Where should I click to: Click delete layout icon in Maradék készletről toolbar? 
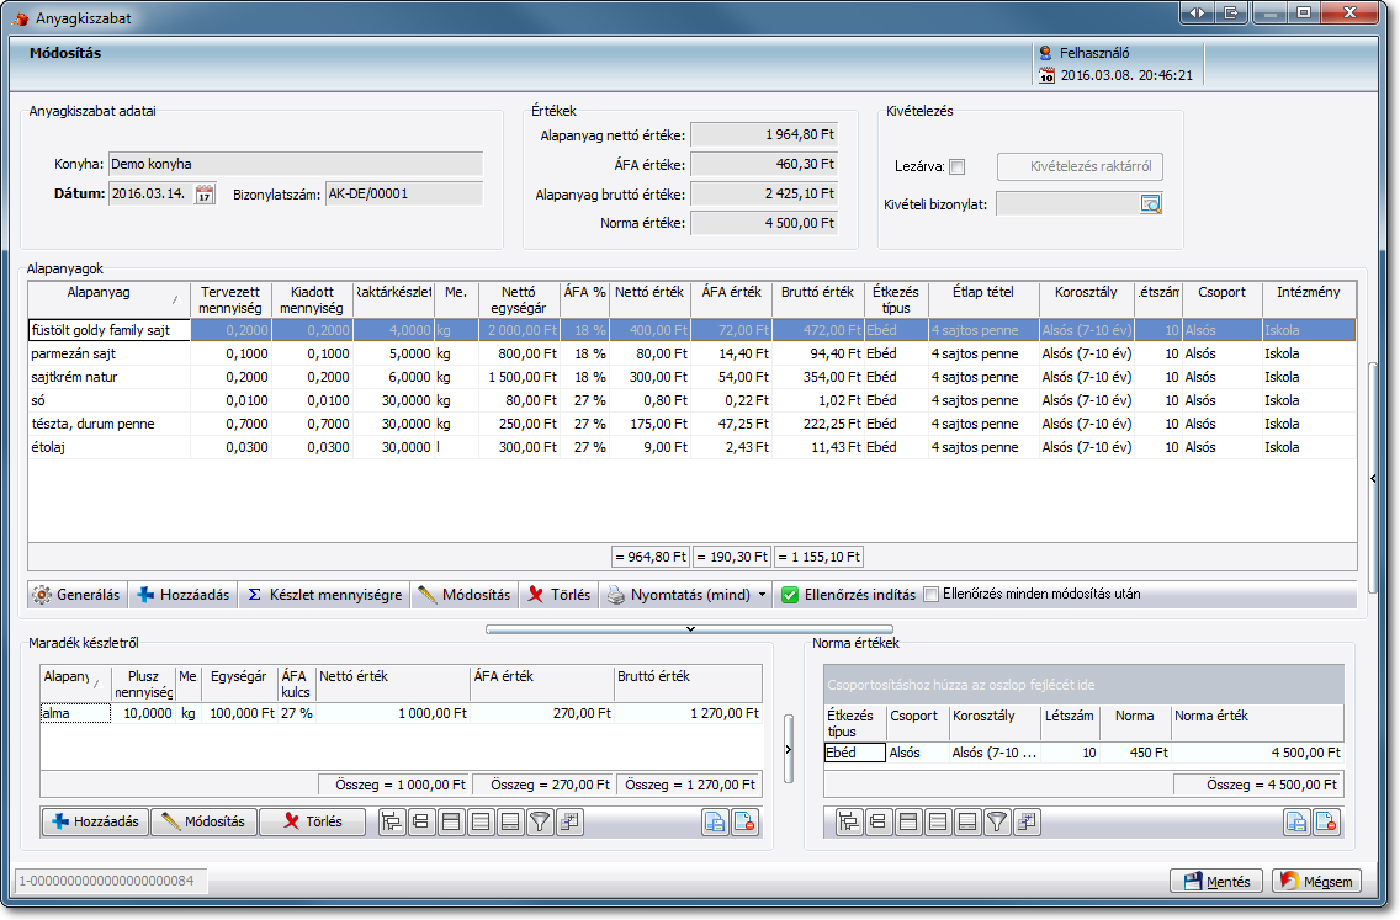(x=744, y=822)
